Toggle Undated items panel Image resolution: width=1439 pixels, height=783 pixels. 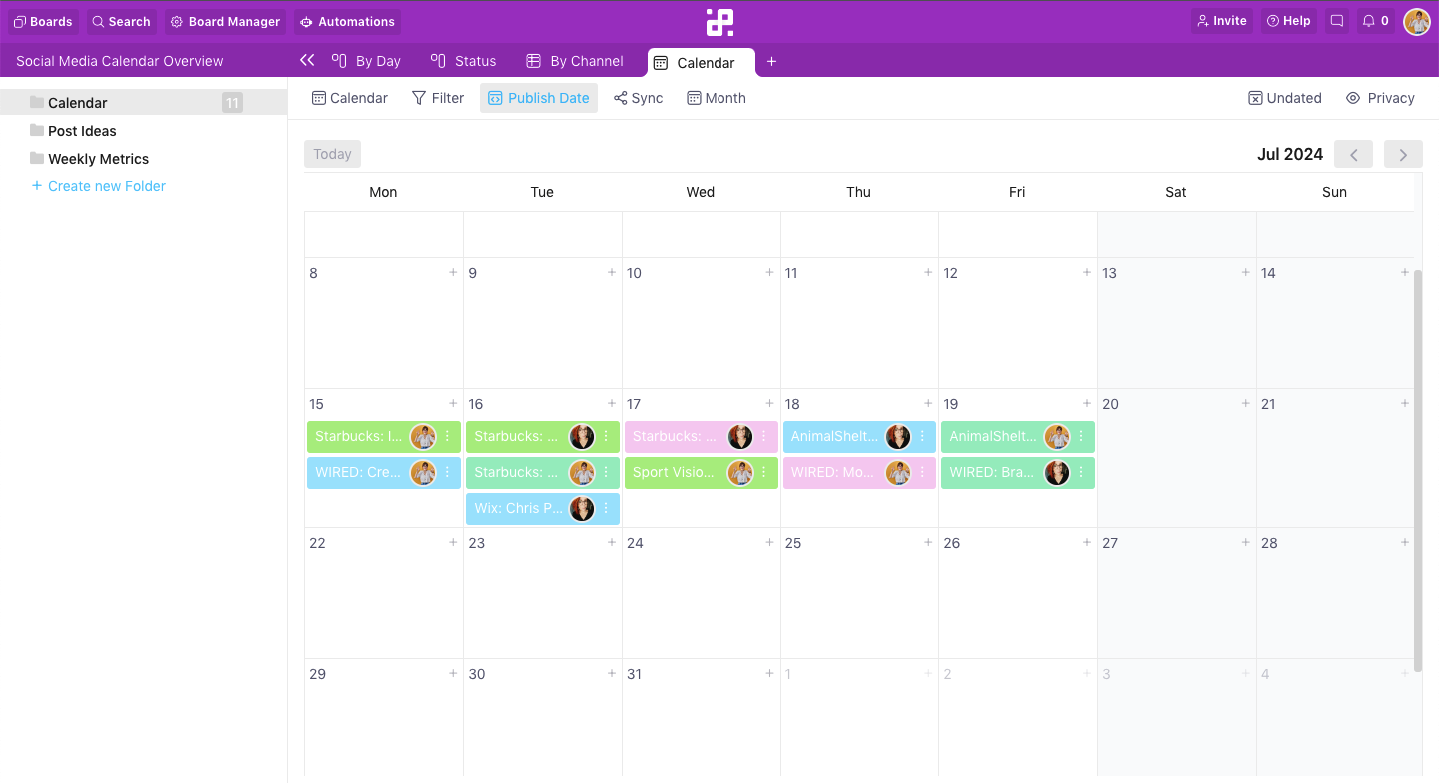[x=1285, y=98]
